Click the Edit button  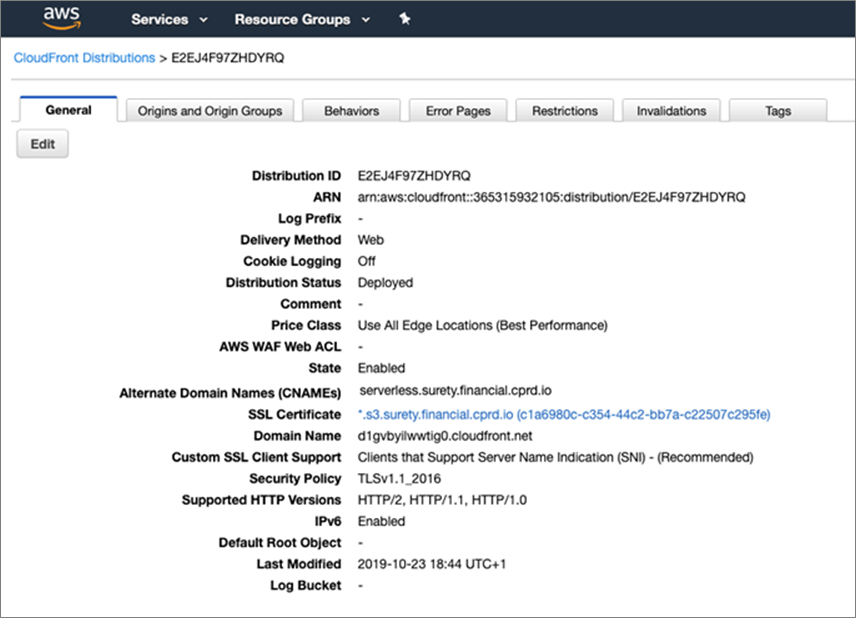(x=42, y=143)
